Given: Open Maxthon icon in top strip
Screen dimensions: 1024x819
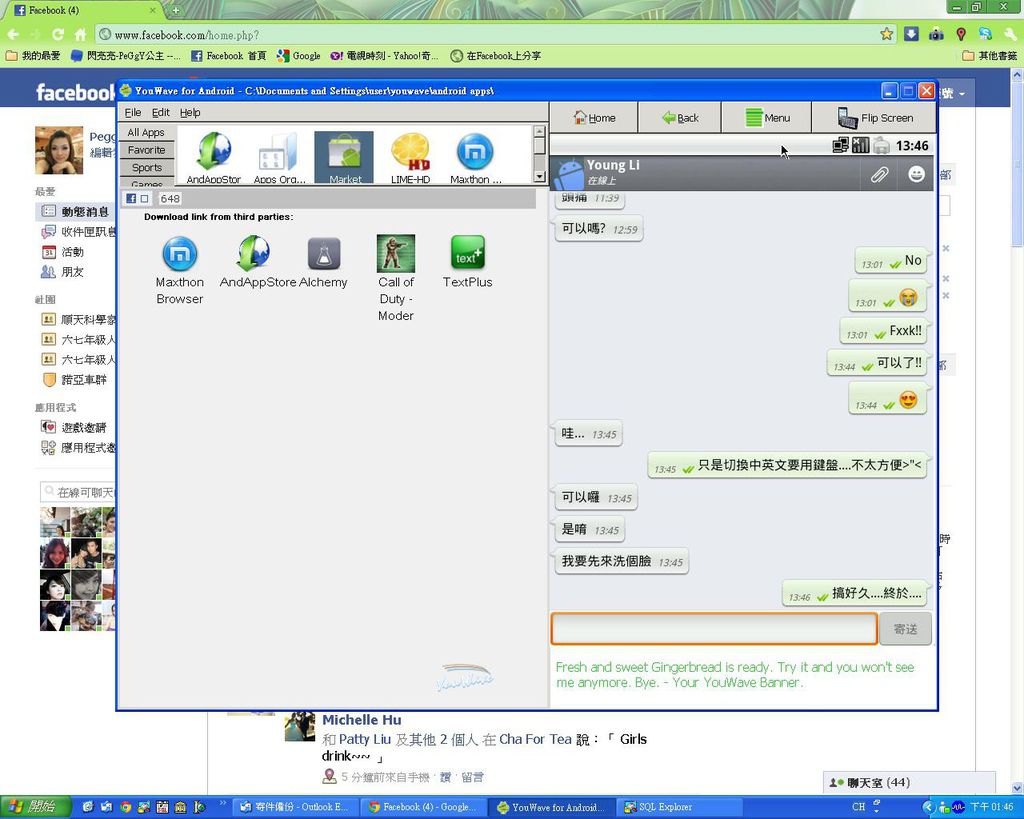Looking at the screenshot, I should tap(475, 157).
